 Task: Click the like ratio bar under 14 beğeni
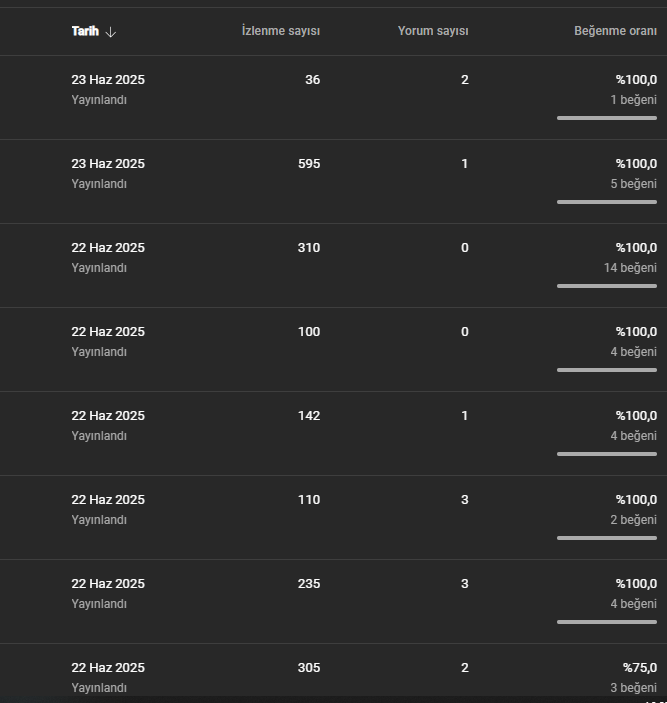607,286
